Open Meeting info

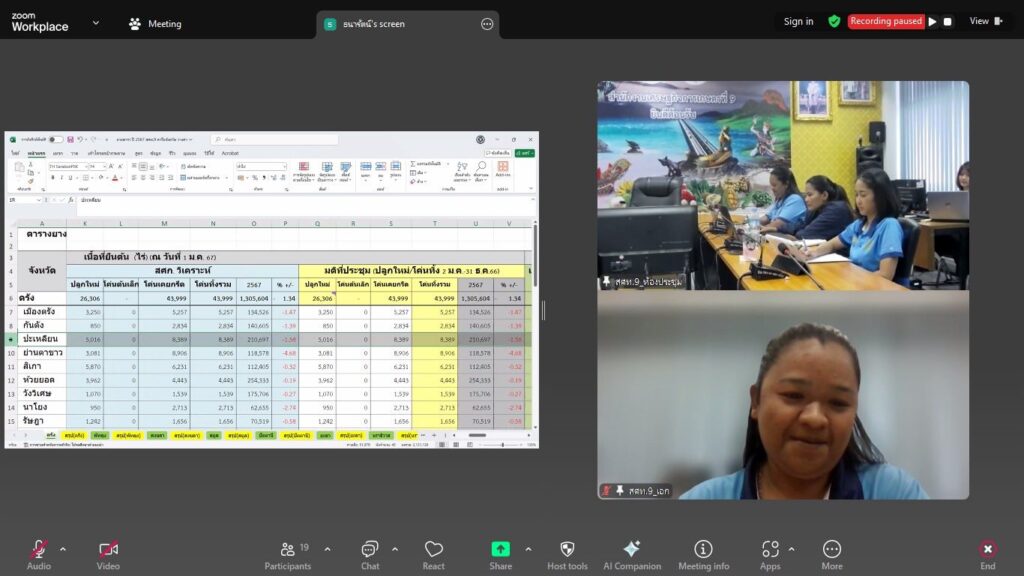[x=703, y=550]
